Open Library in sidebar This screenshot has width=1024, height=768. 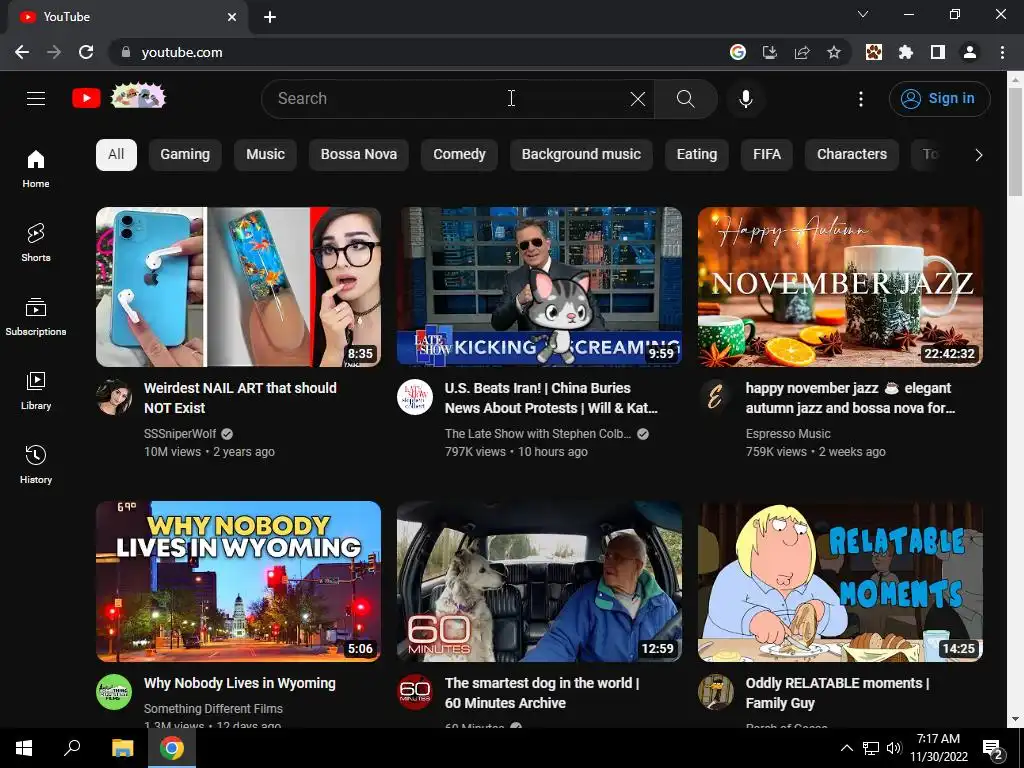(x=36, y=390)
